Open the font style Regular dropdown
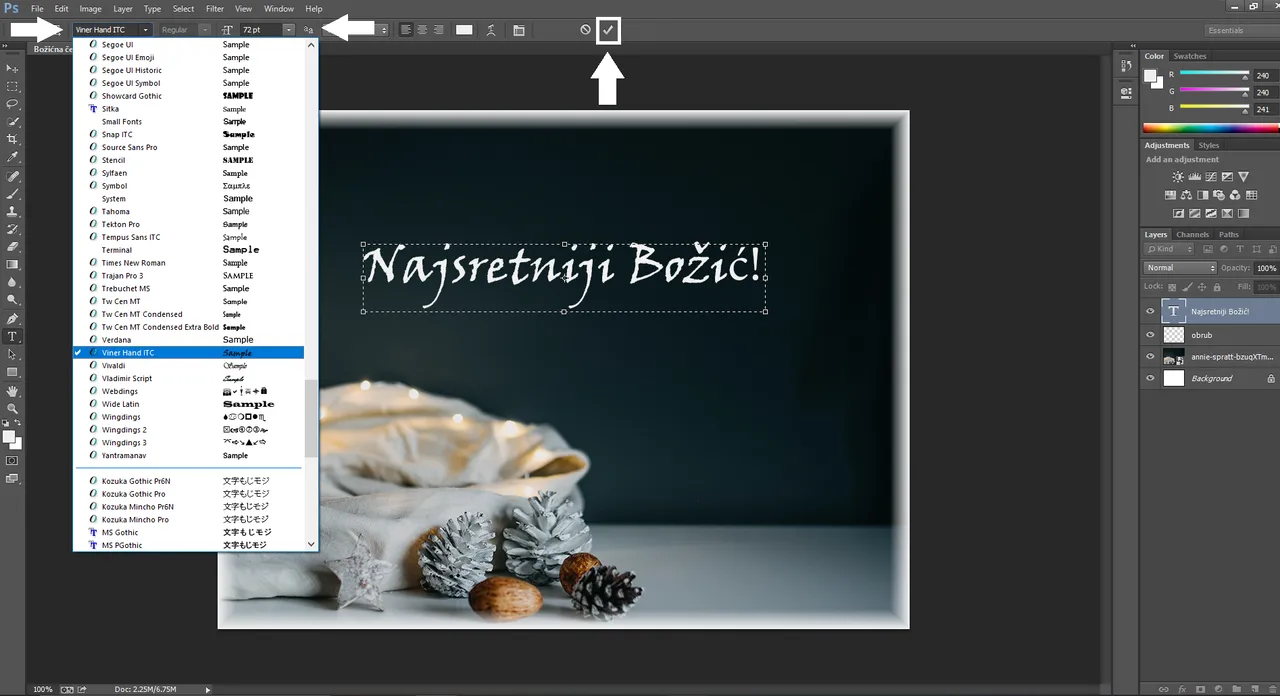This screenshot has width=1280, height=696. click(204, 30)
